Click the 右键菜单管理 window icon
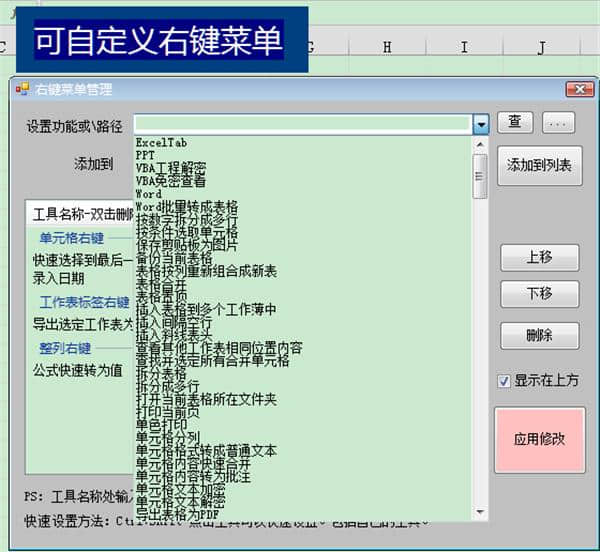This screenshot has height=552, width=600. tap(22, 89)
